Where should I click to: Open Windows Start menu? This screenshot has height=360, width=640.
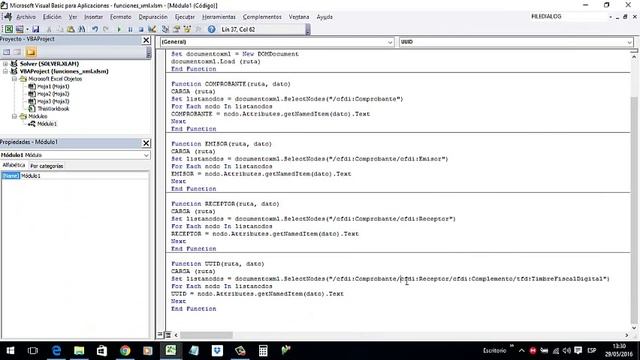(10, 351)
